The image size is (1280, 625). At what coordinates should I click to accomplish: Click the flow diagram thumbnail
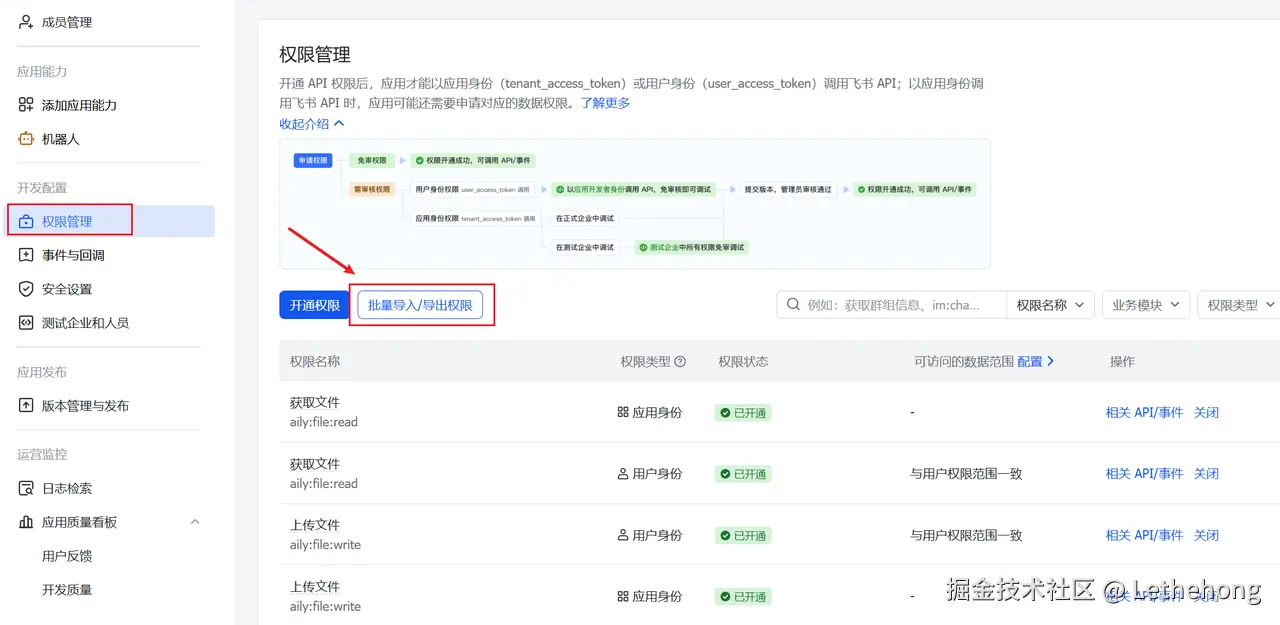[x=635, y=204]
